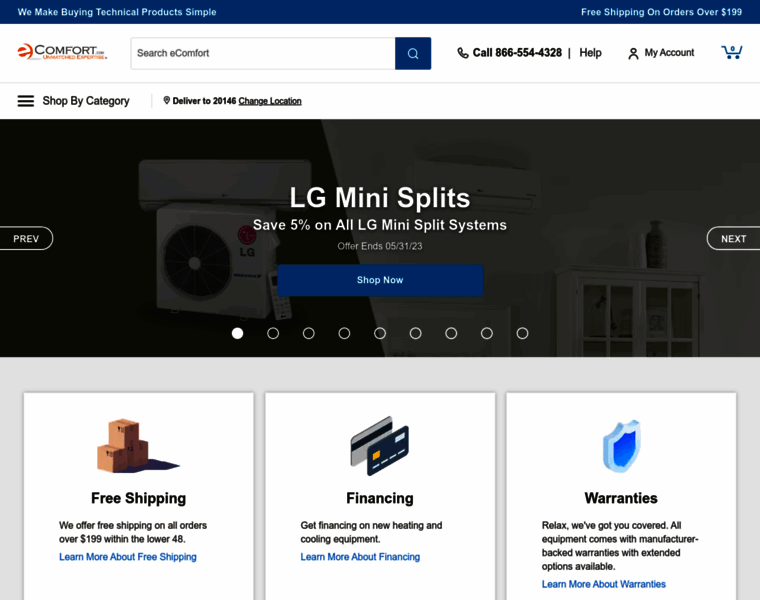Select the ninth carousel slide dot
The image size is (760, 600).
pyautogui.click(x=522, y=333)
